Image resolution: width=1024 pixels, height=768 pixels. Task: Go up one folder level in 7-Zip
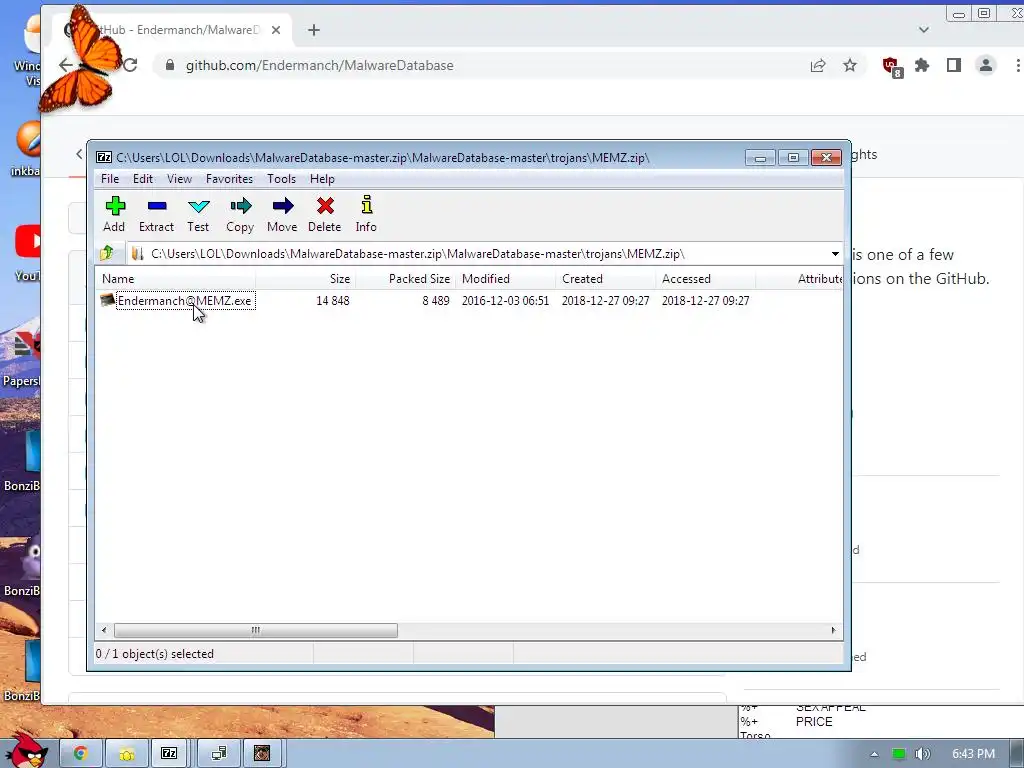click(108, 253)
